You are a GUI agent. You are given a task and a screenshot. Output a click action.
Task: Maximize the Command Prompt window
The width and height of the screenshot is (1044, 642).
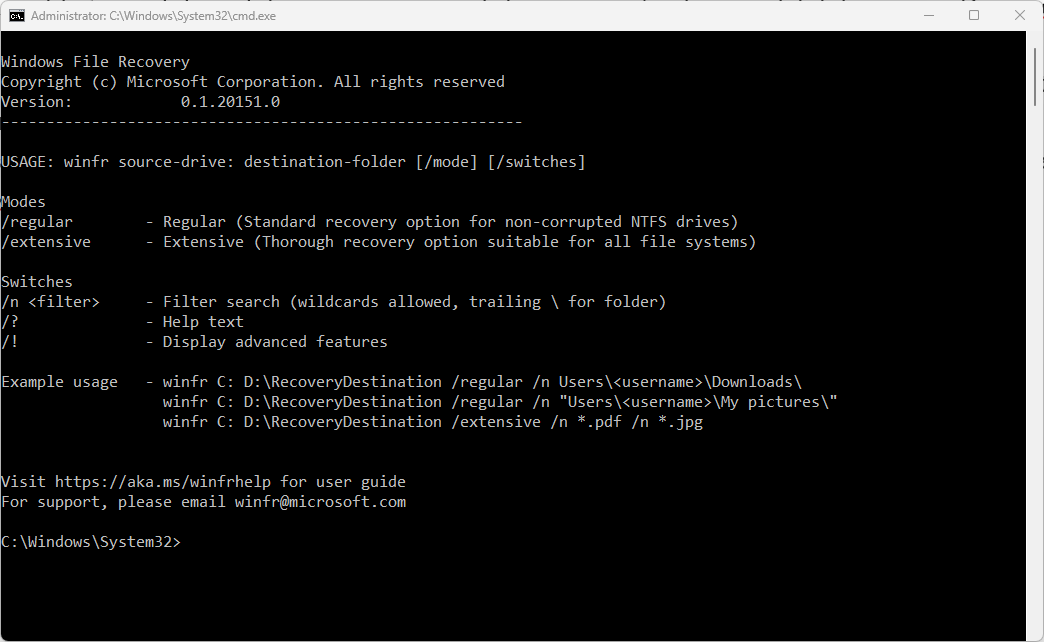[x=974, y=16]
